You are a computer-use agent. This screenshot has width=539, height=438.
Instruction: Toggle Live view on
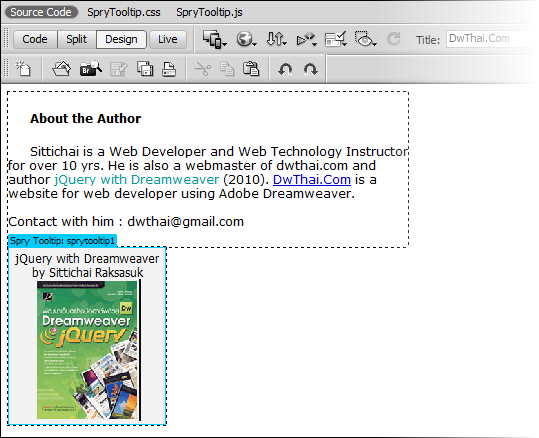(168, 39)
